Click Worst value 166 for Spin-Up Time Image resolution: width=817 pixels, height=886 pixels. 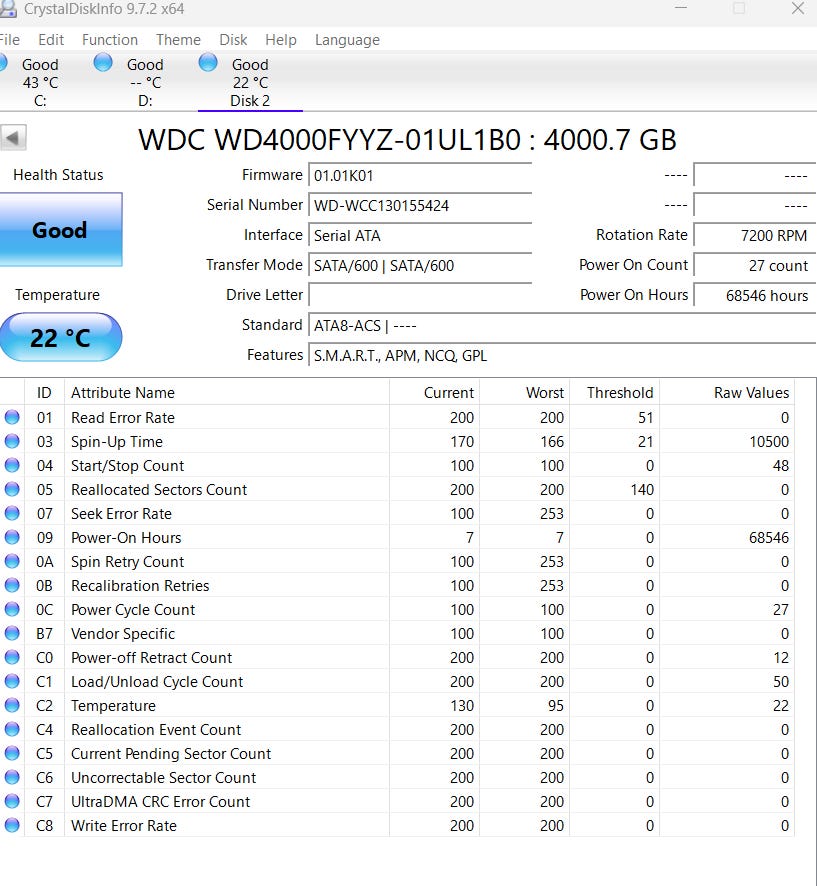point(551,442)
